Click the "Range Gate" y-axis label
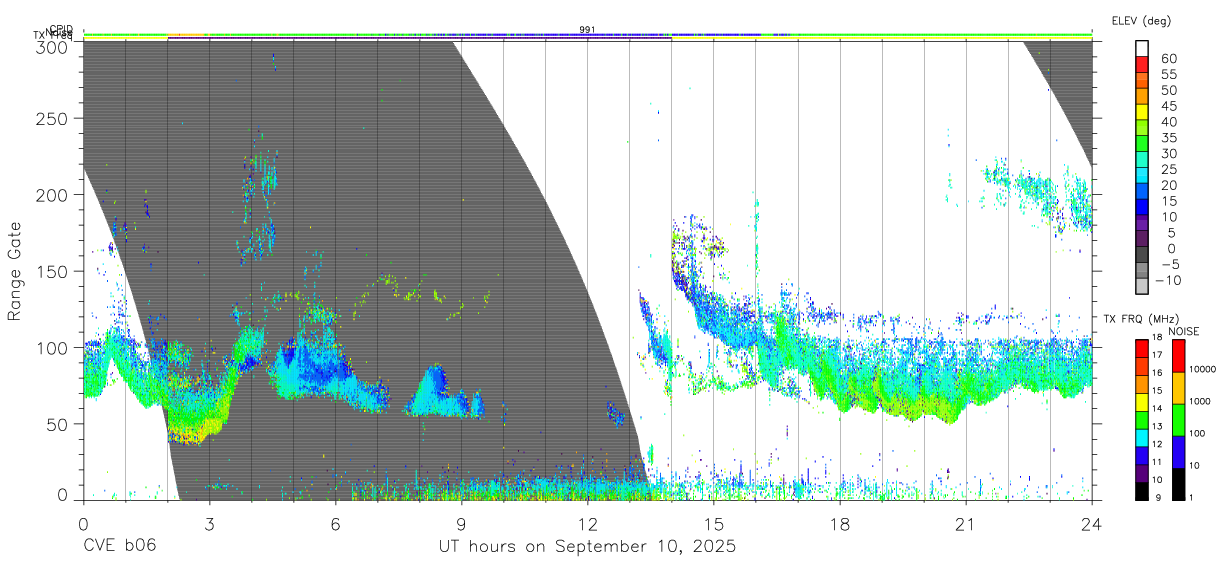 pyautogui.click(x=15, y=271)
